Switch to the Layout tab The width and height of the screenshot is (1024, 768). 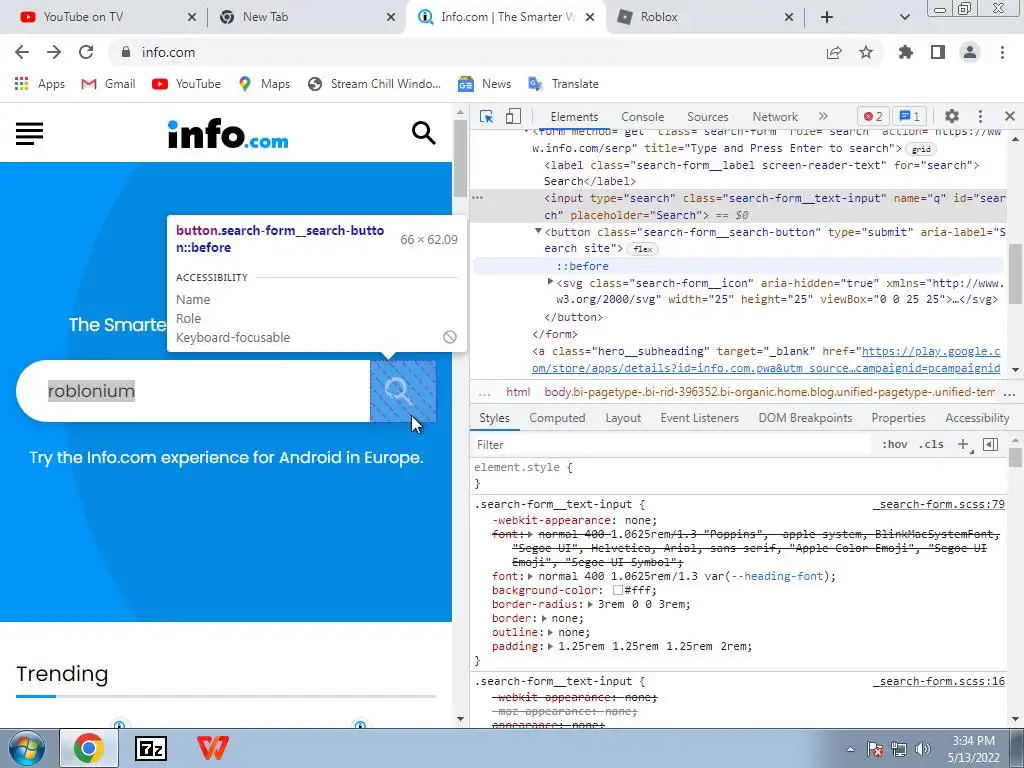tap(623, 418)
